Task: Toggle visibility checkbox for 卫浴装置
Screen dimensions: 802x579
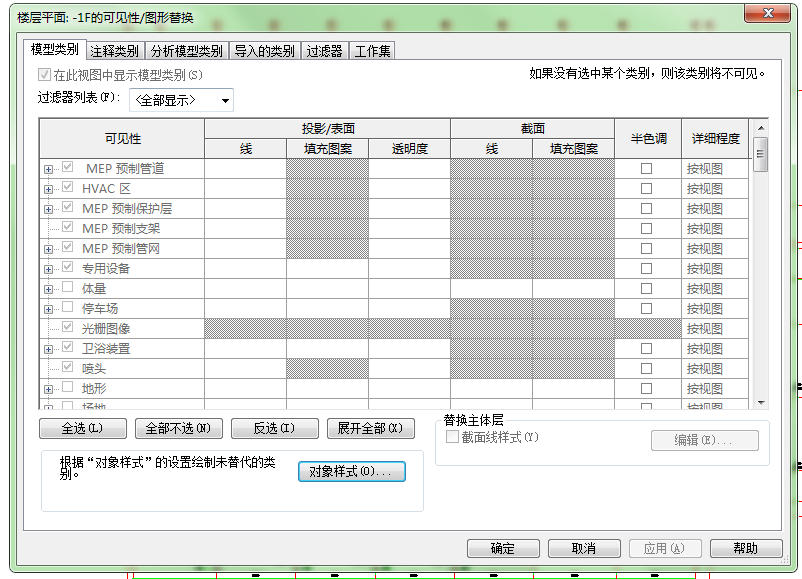Action: point(68,346)
